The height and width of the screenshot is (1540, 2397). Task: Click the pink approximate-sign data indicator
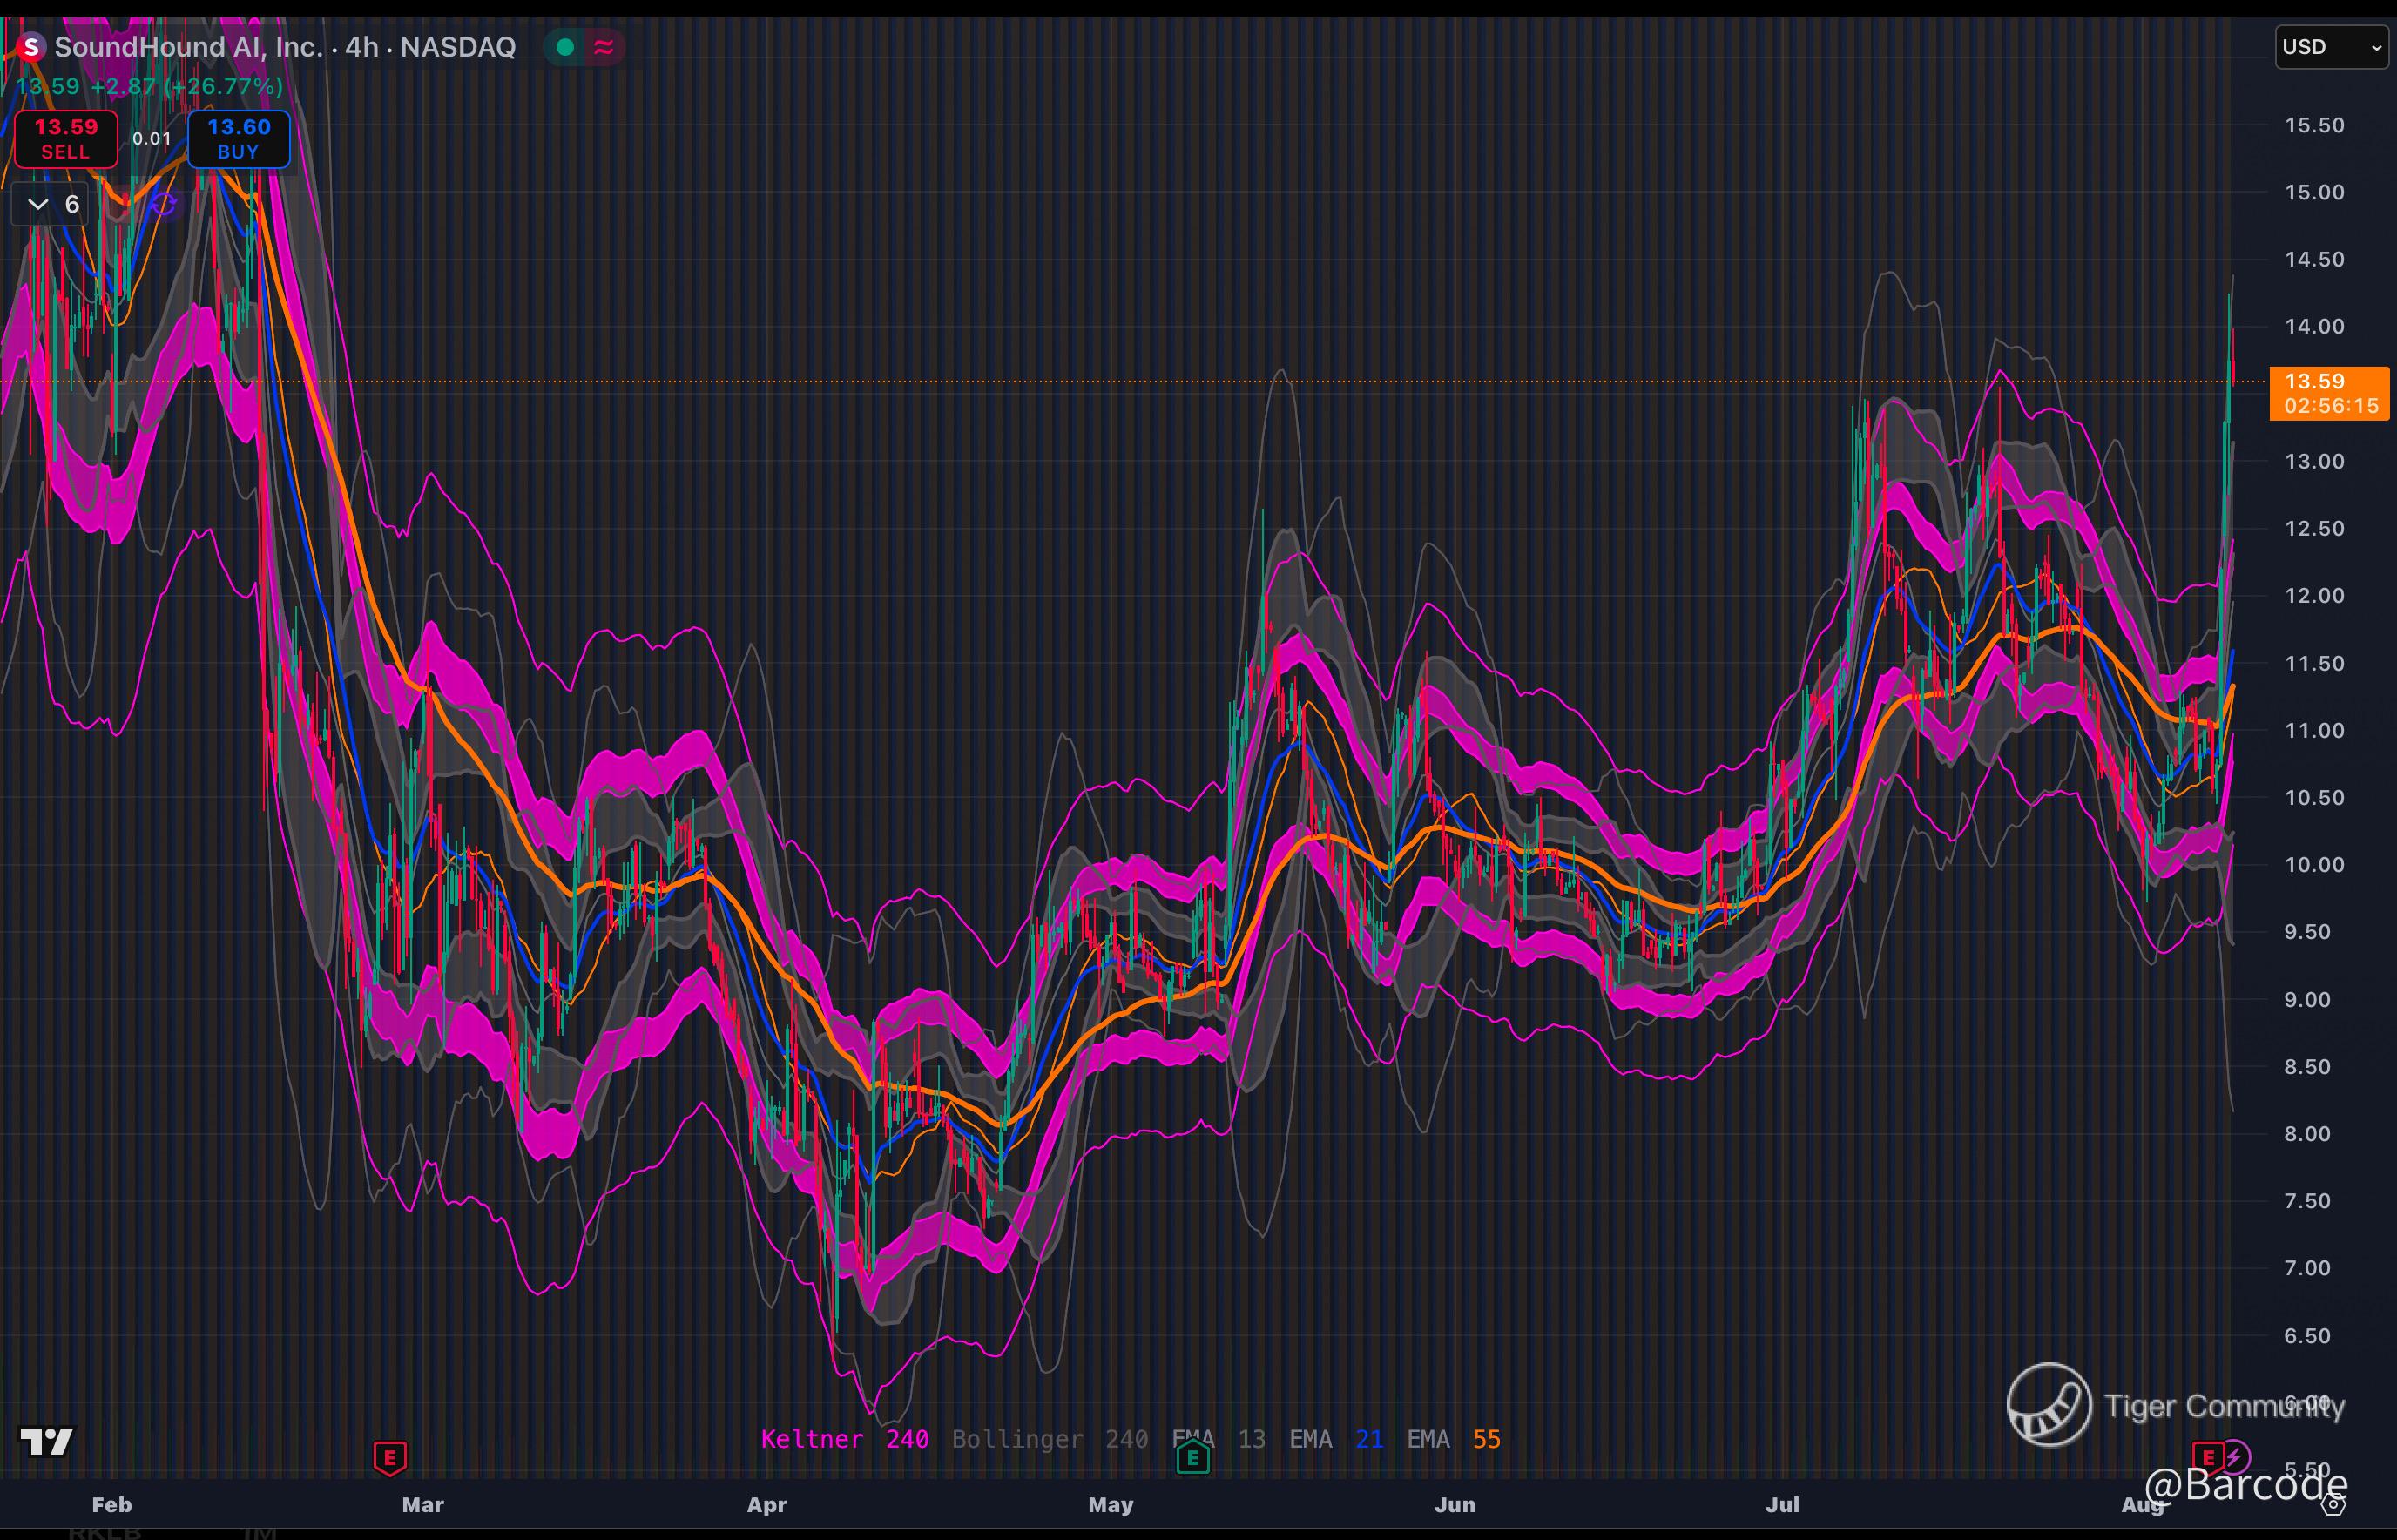(x=603, y=47)
